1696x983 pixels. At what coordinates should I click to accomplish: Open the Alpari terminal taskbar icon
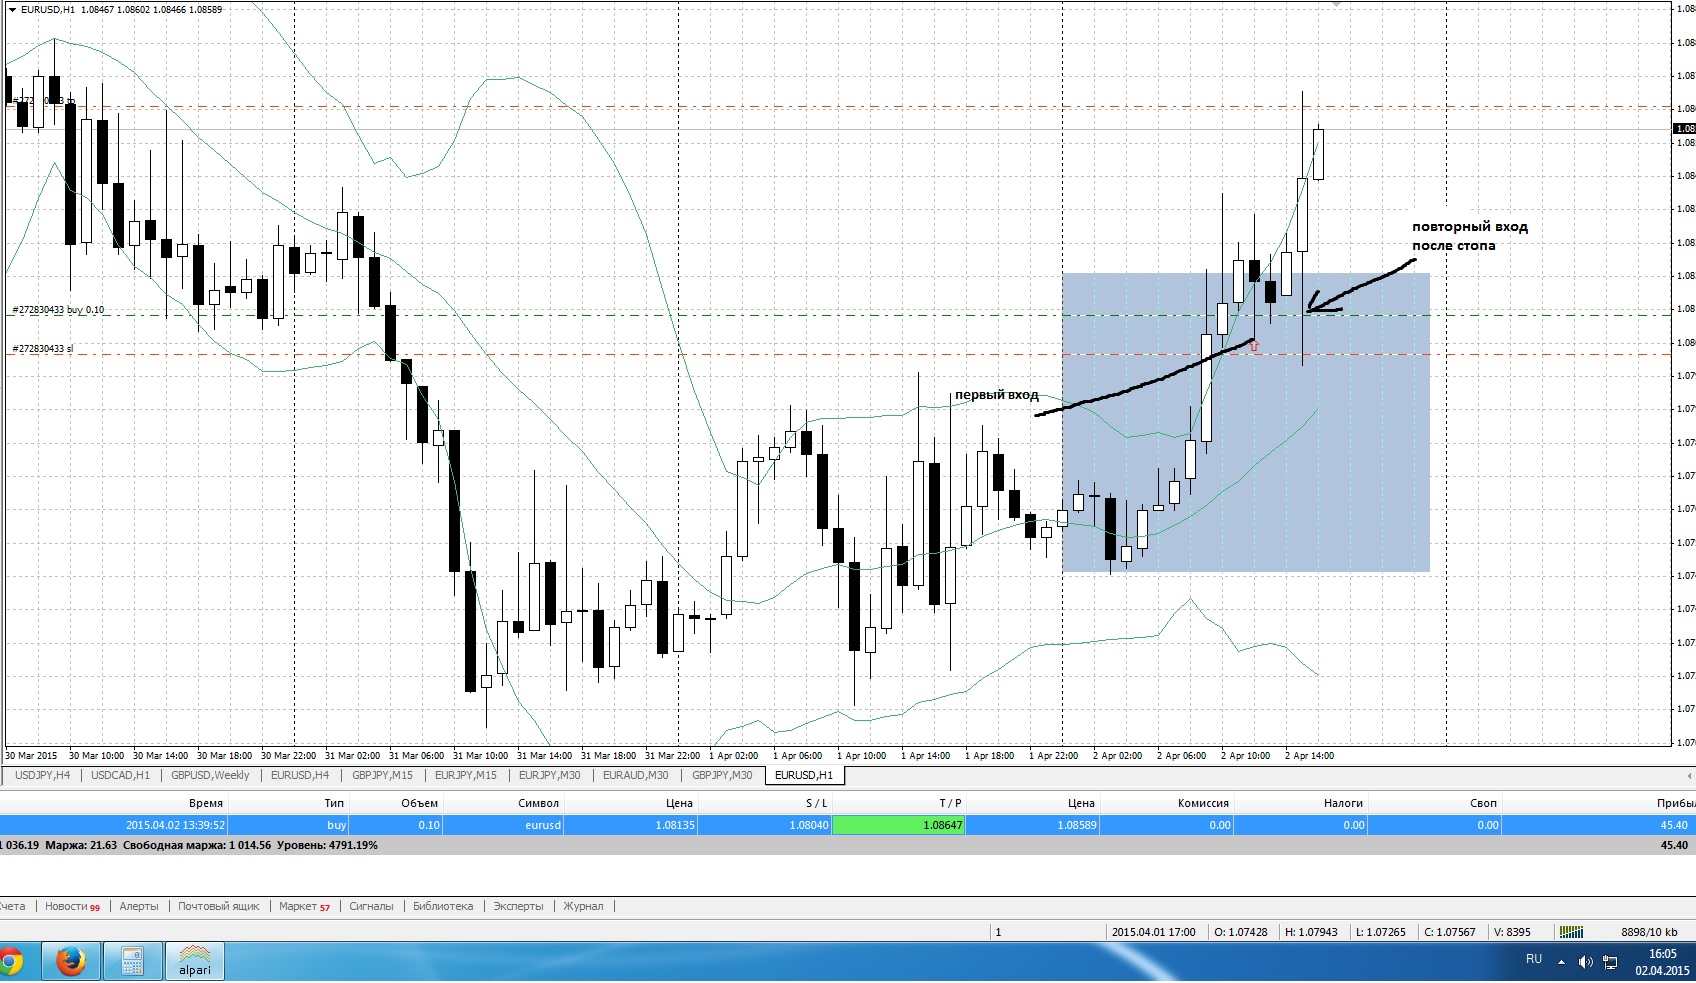194,961
